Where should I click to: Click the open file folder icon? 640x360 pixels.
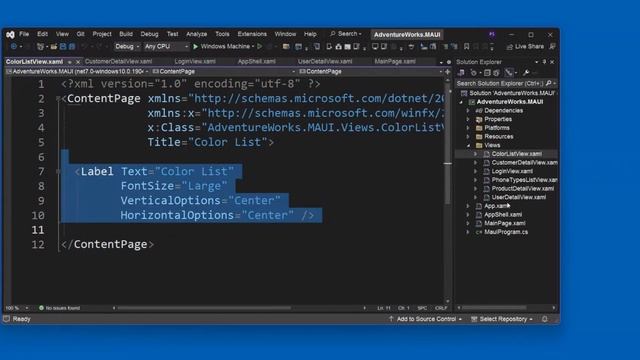[53, 47]
